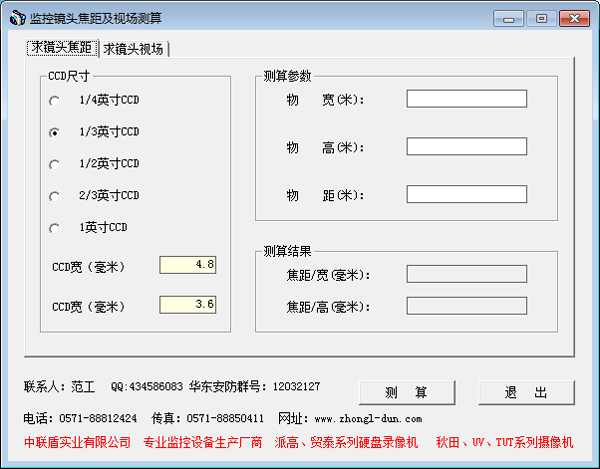Click the fax number 0571-88850411
The image size is (600, 469).
coord(225,419)
